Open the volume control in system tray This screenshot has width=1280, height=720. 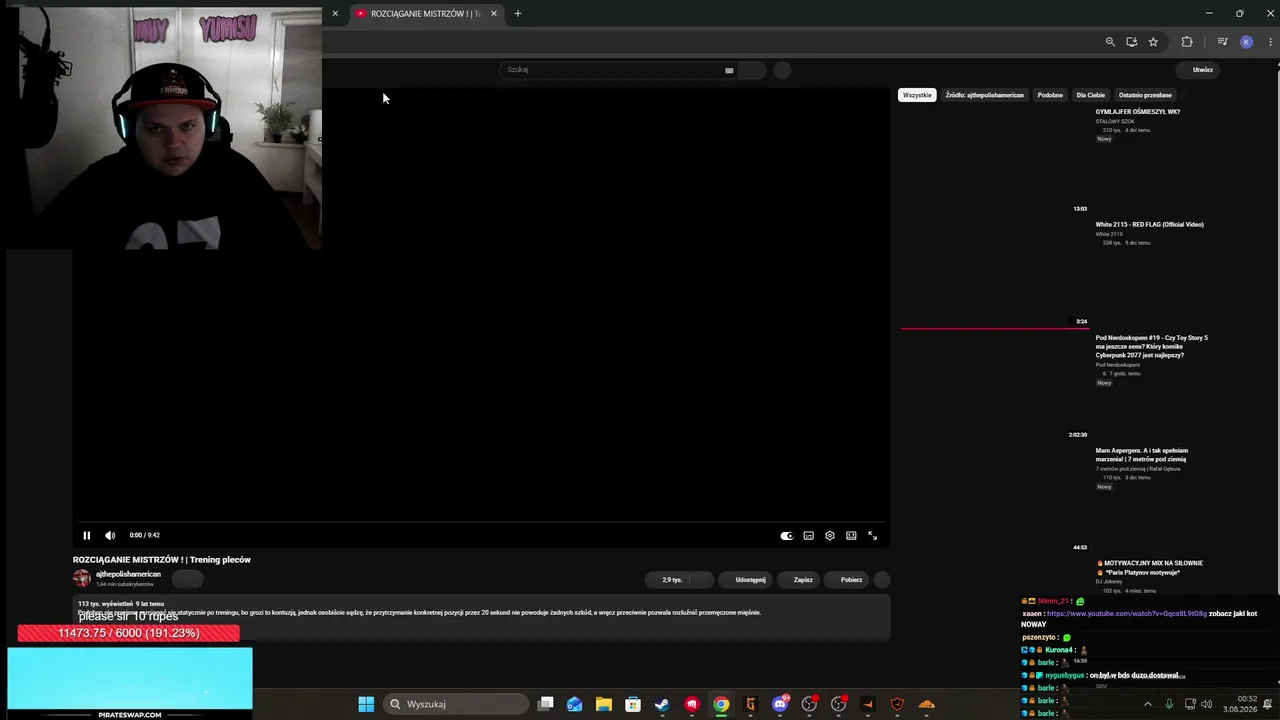(1206, 704)
